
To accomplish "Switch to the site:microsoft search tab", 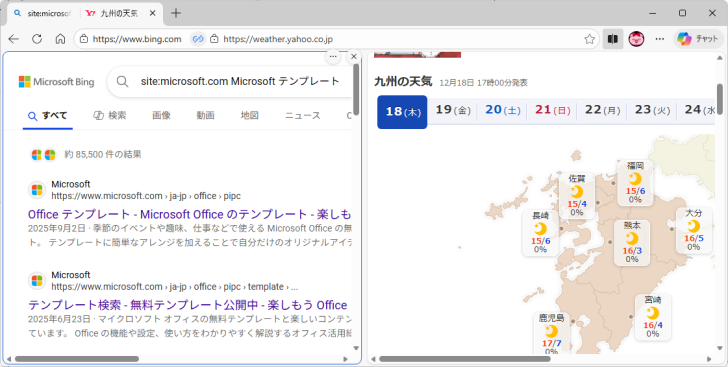I will 44,13.
